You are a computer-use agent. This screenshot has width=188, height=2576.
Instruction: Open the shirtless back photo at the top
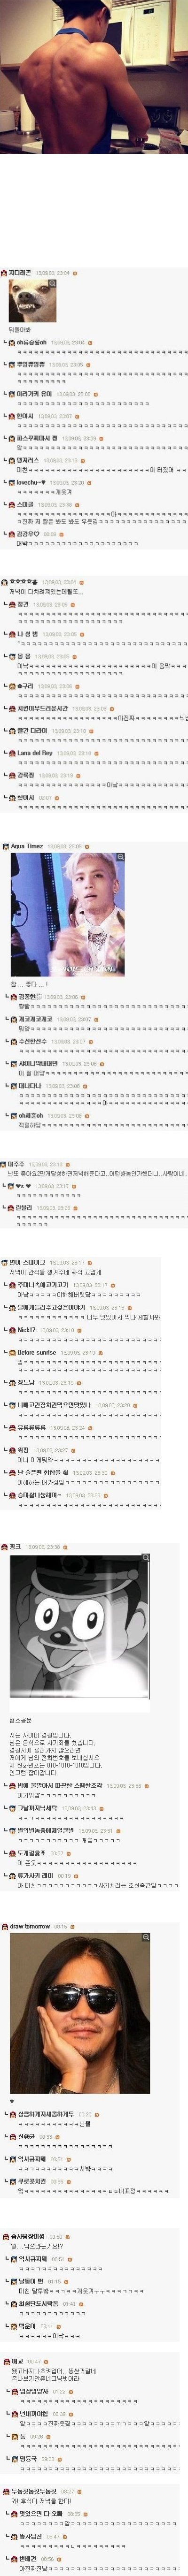tap(93, 76)
